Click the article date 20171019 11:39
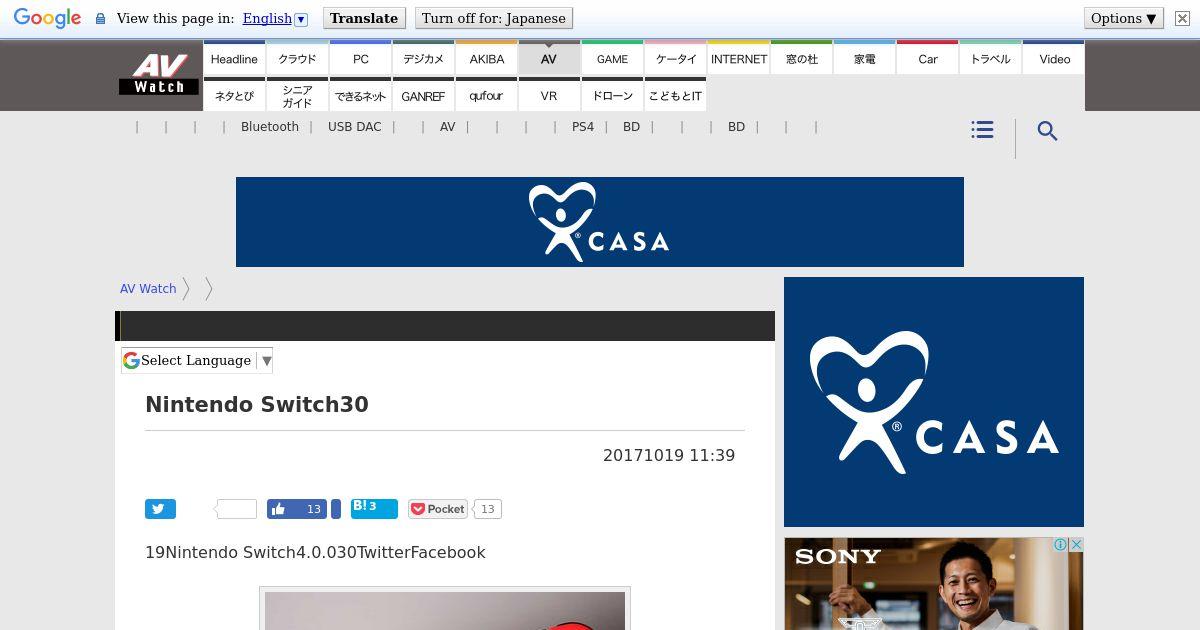The height and width of the screenshot is (630, 1200). tap(669, 455)
